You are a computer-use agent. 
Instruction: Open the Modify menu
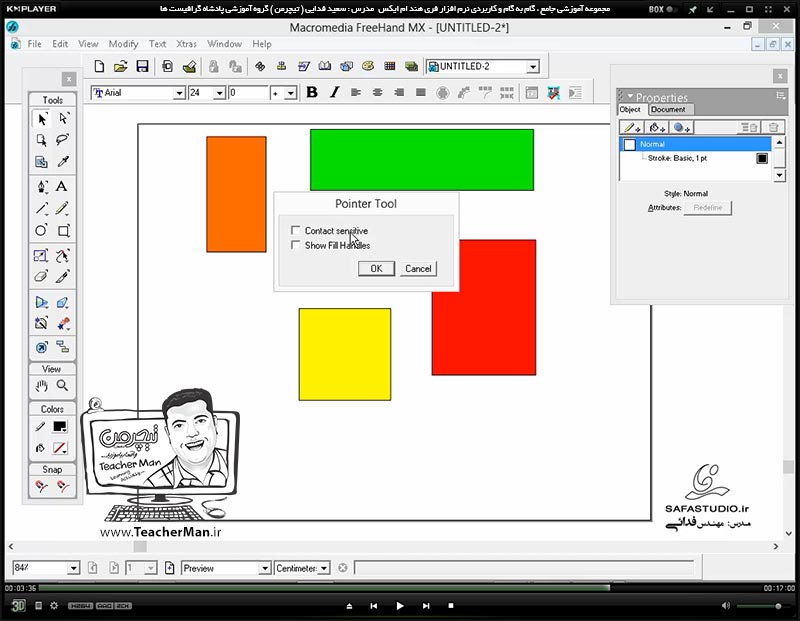(x=123, y=44)
